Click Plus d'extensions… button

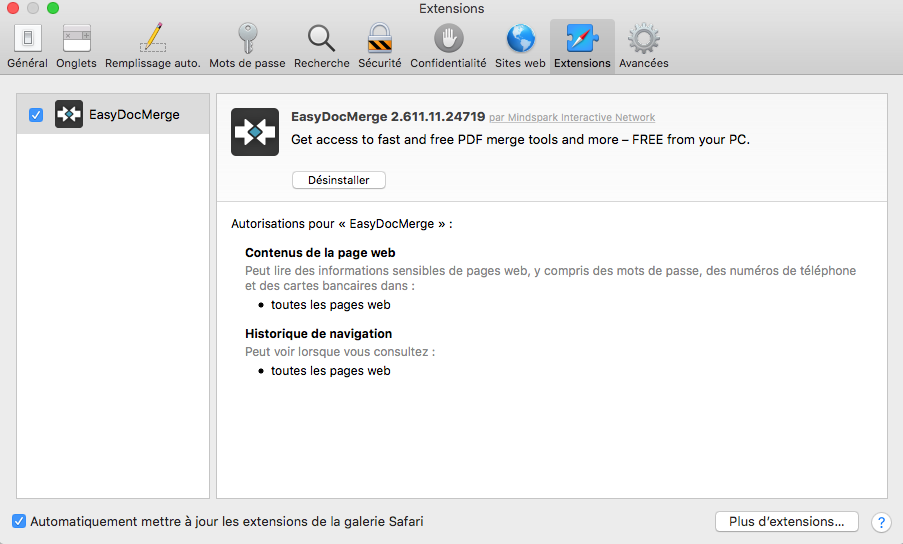[787, 522]
